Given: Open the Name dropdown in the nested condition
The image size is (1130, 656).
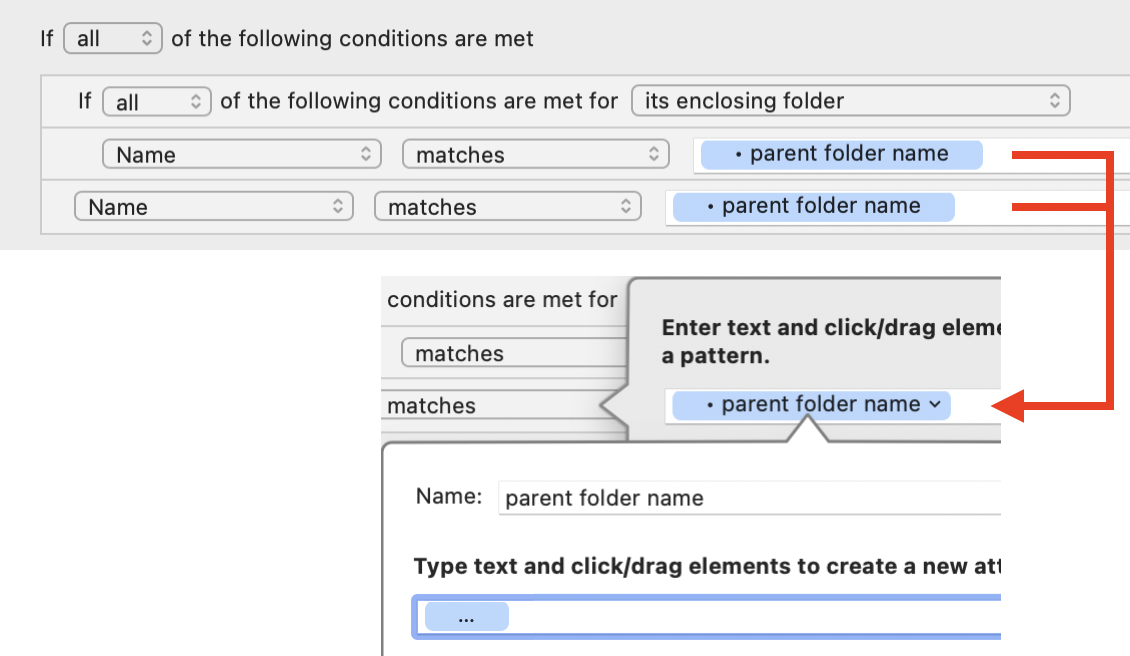Looking at the screenshot, I should point(241,155).
